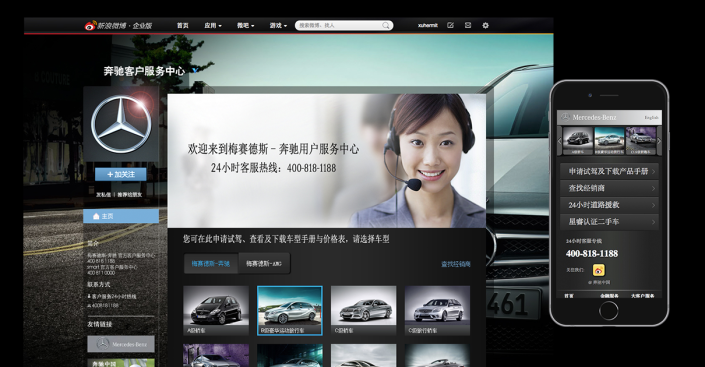
Task: Open the 查找经销商 link
Action: [455, 264]
